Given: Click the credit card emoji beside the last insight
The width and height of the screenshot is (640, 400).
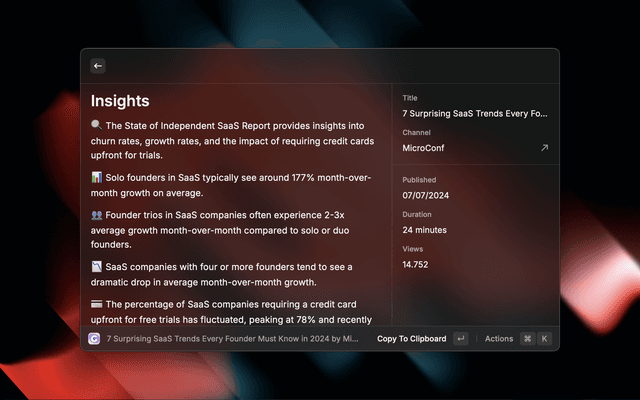Looking at the screenshot, I should click(x=96, y=304).
